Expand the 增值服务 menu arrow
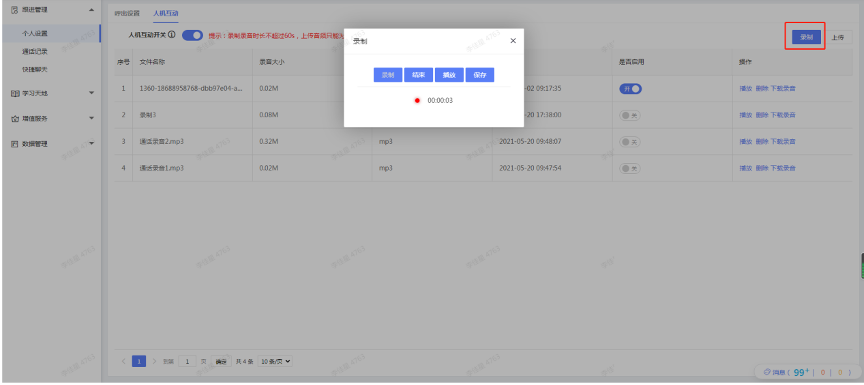This screenshot has width=864, height=385. point(91,118)
